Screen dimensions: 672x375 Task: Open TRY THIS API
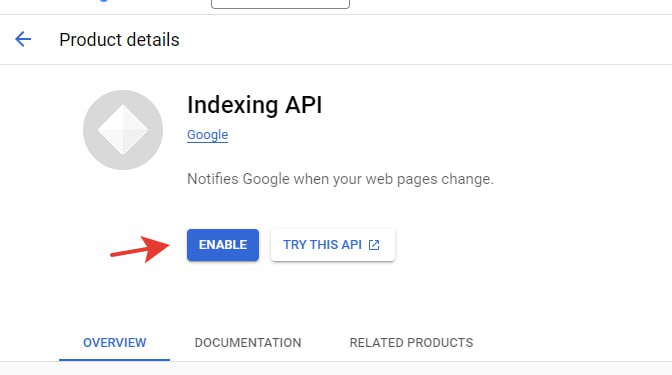click(x=333, y=245)
